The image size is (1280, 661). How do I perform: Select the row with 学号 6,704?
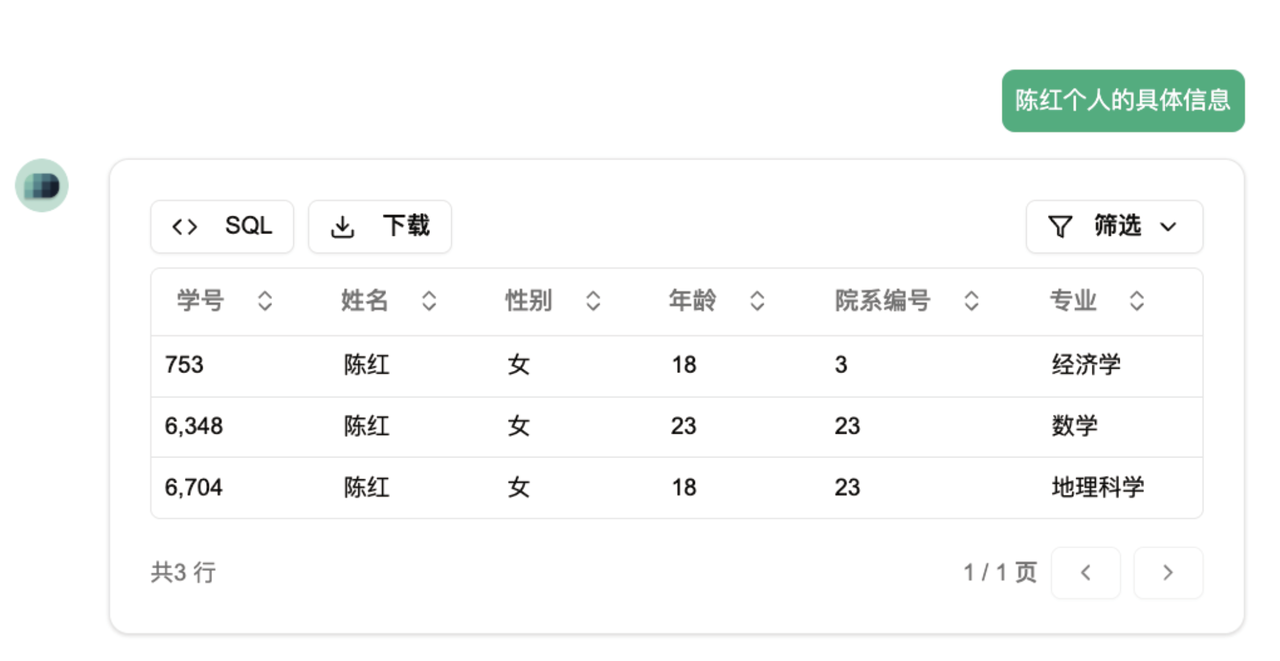pyautogui.click(x=194, y=488)
